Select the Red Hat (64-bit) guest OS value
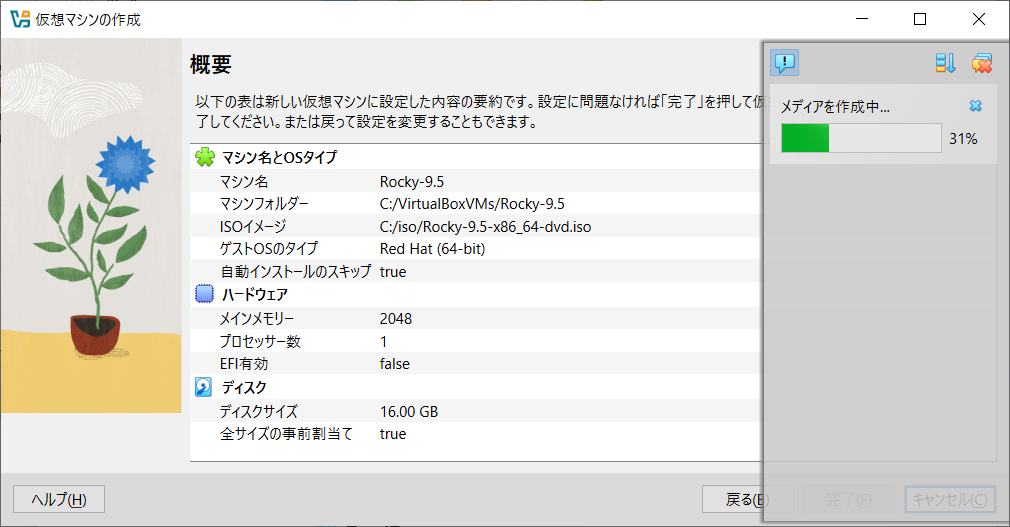 coord(432,249)
